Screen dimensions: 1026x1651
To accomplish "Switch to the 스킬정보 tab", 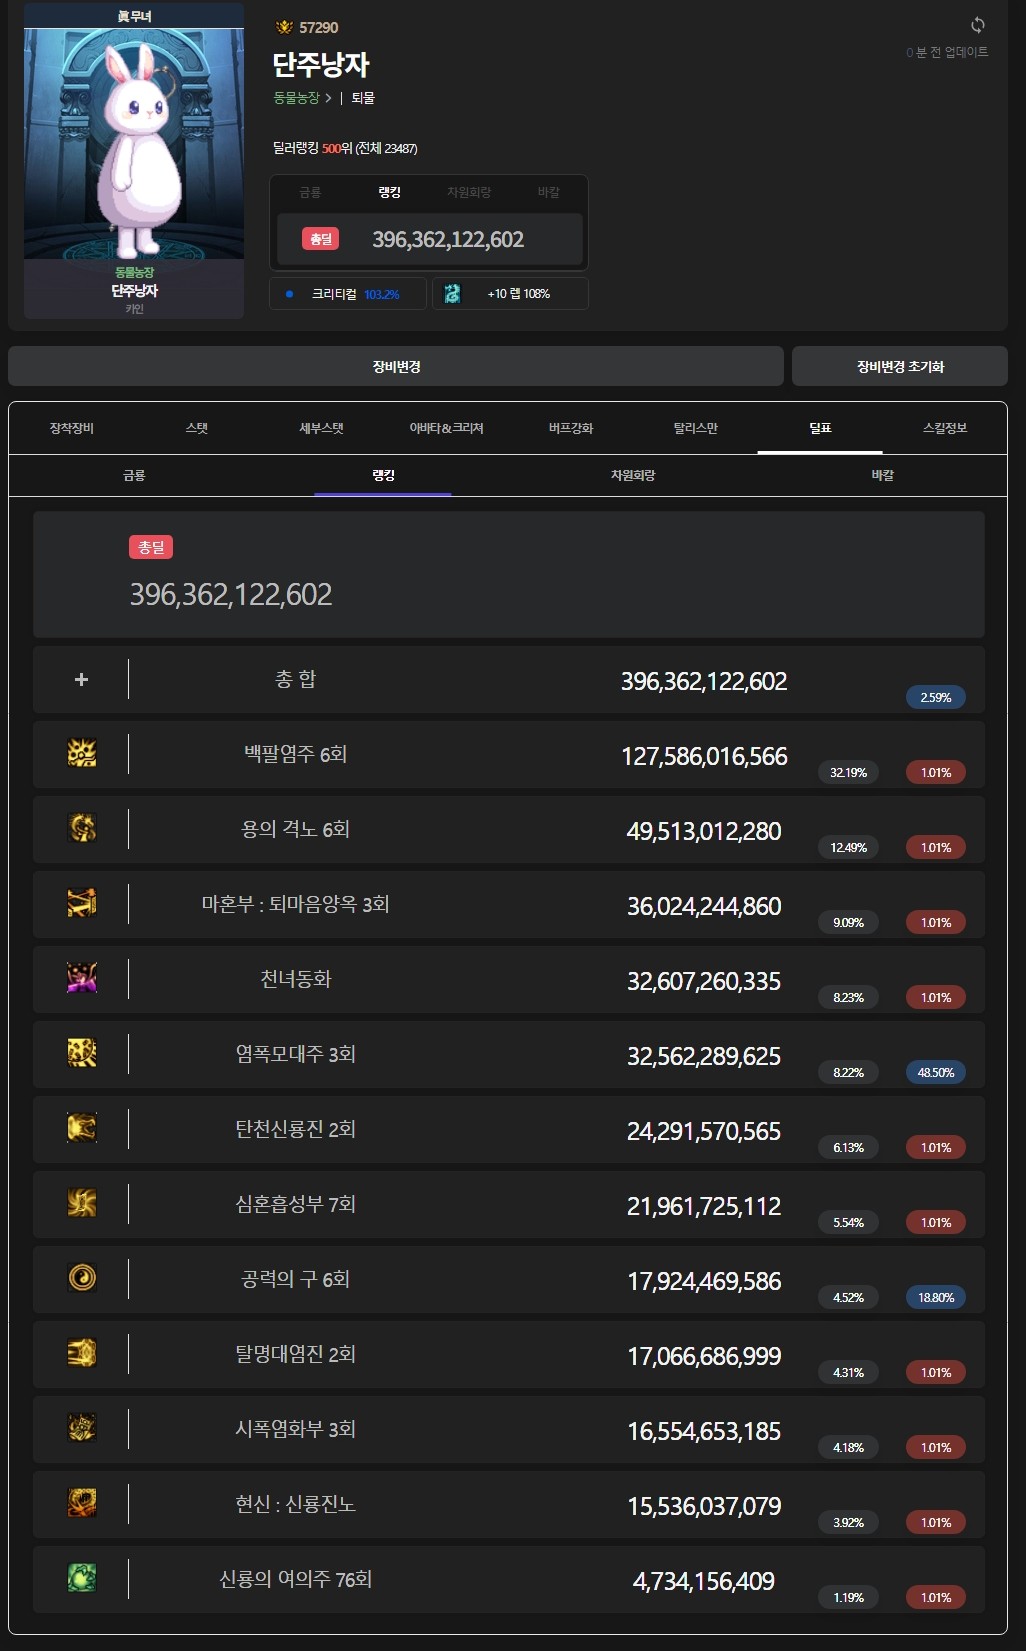I will (x=944, y=428).
